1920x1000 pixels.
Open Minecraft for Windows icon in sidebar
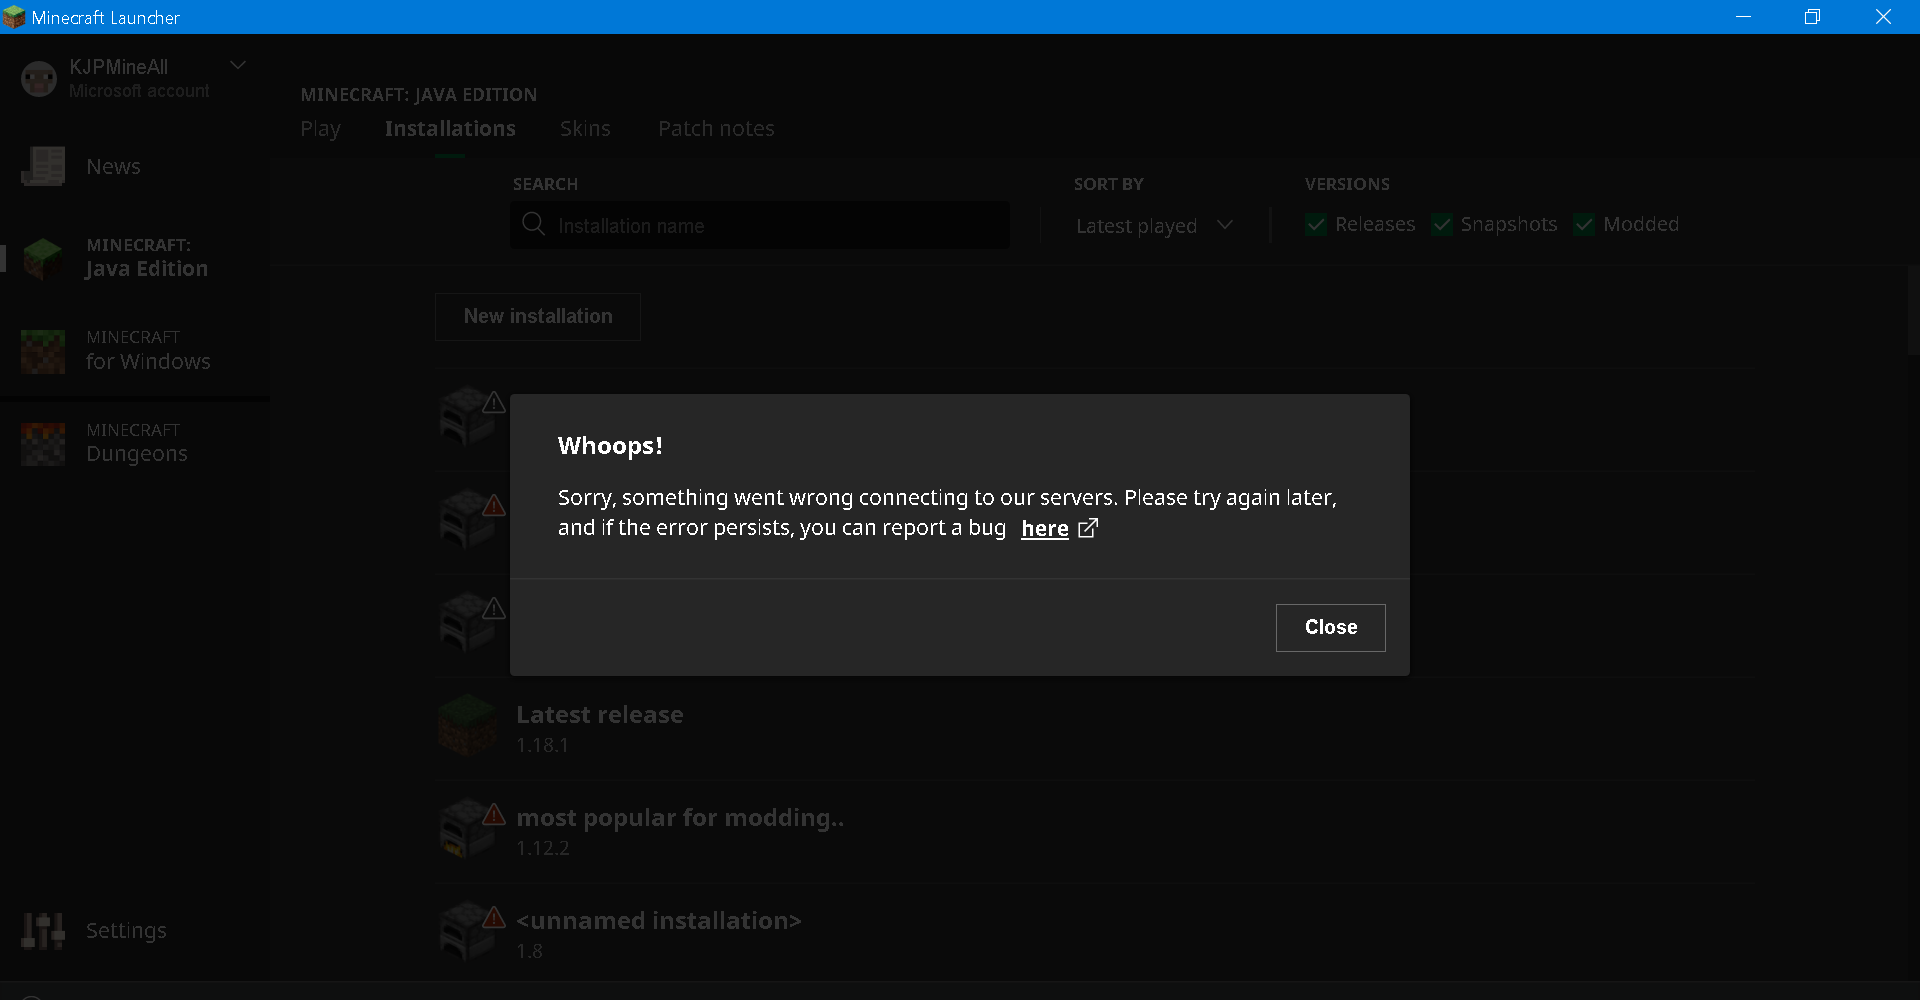pyautogui.click(x=43, y=351)
